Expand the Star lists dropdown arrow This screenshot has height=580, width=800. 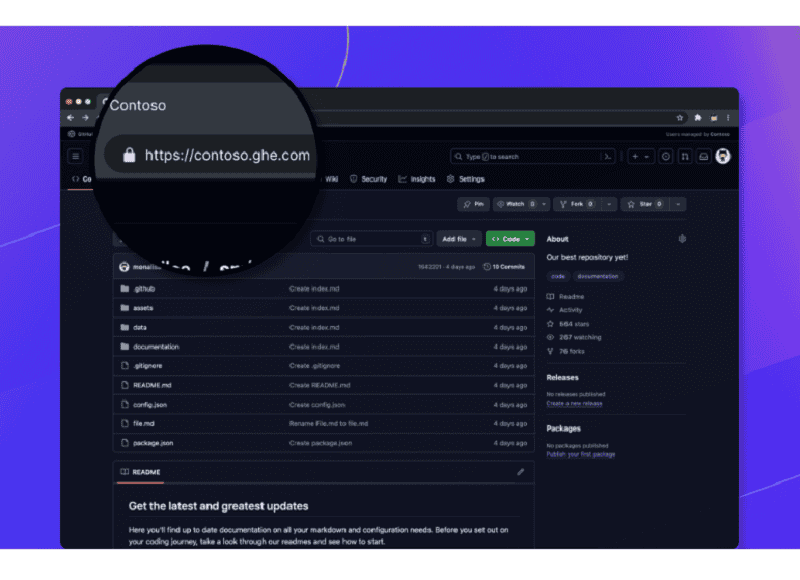(x=678, y=204)
